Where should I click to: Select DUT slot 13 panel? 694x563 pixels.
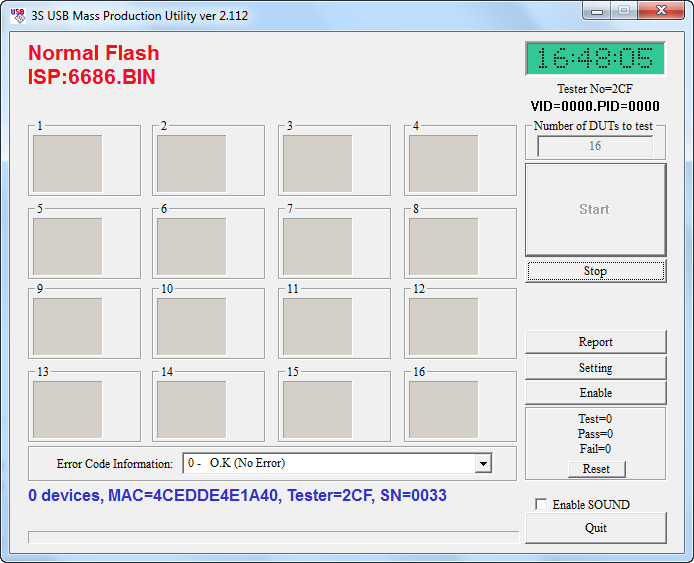click(85, 406)
